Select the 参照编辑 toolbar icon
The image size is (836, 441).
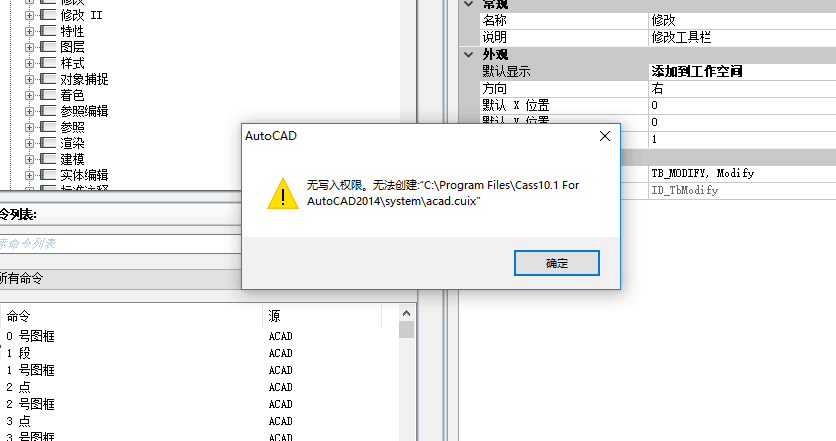[48, 111]
